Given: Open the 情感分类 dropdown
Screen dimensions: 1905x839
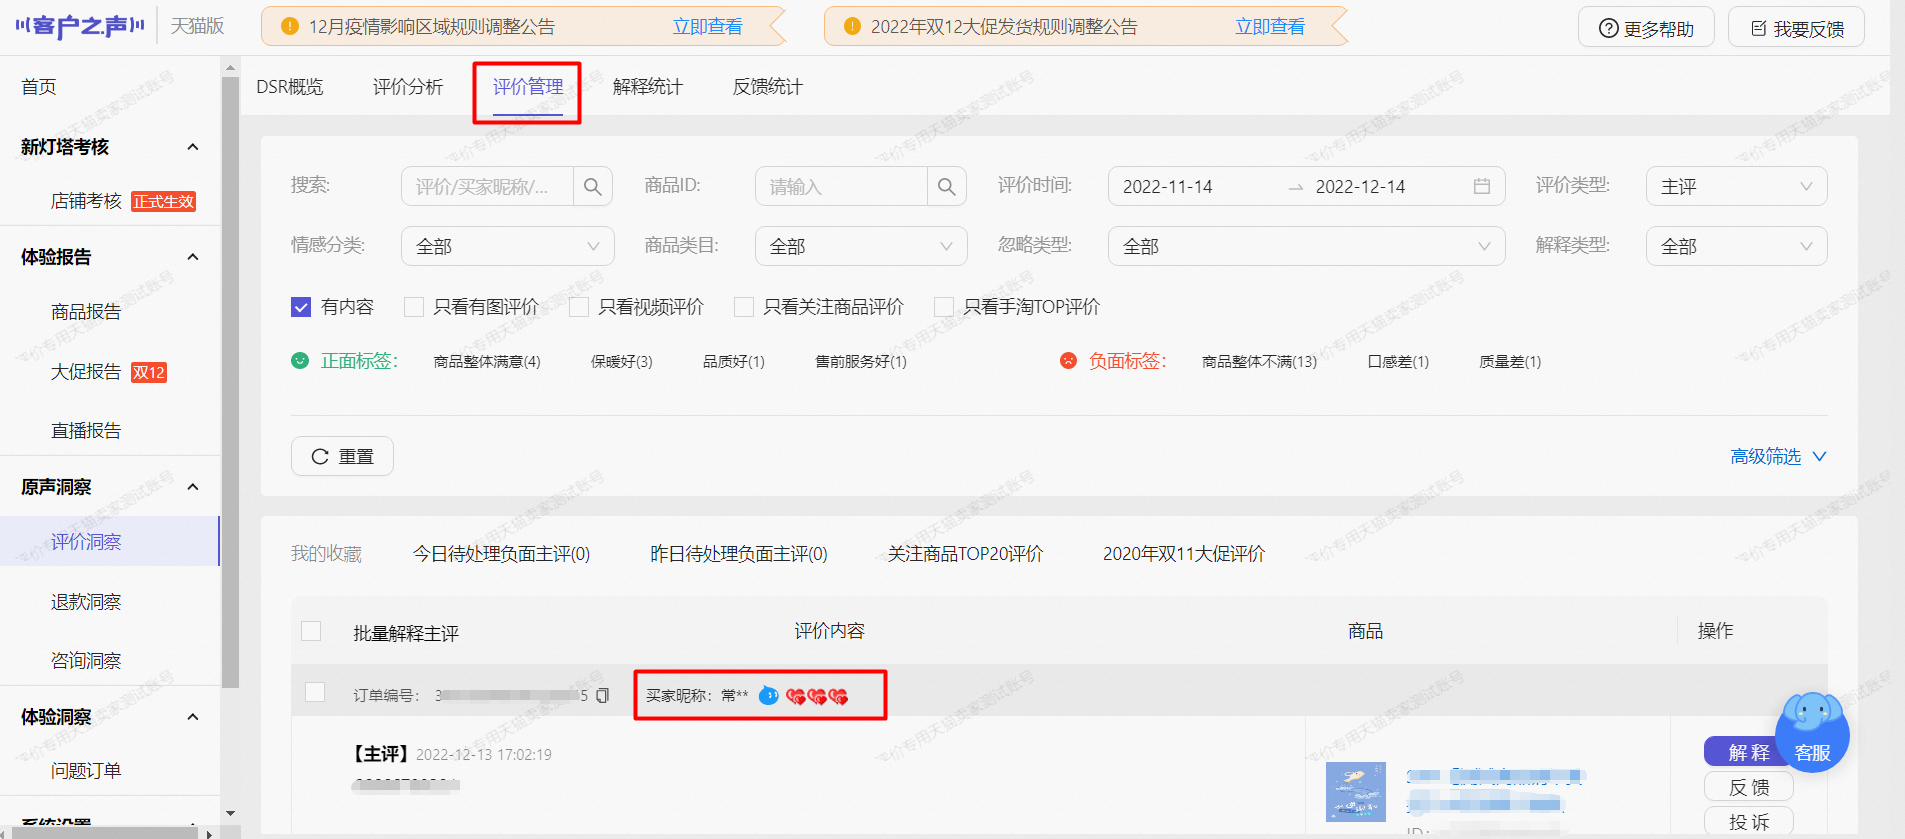Looking at the screenshot, I should 507,246.
